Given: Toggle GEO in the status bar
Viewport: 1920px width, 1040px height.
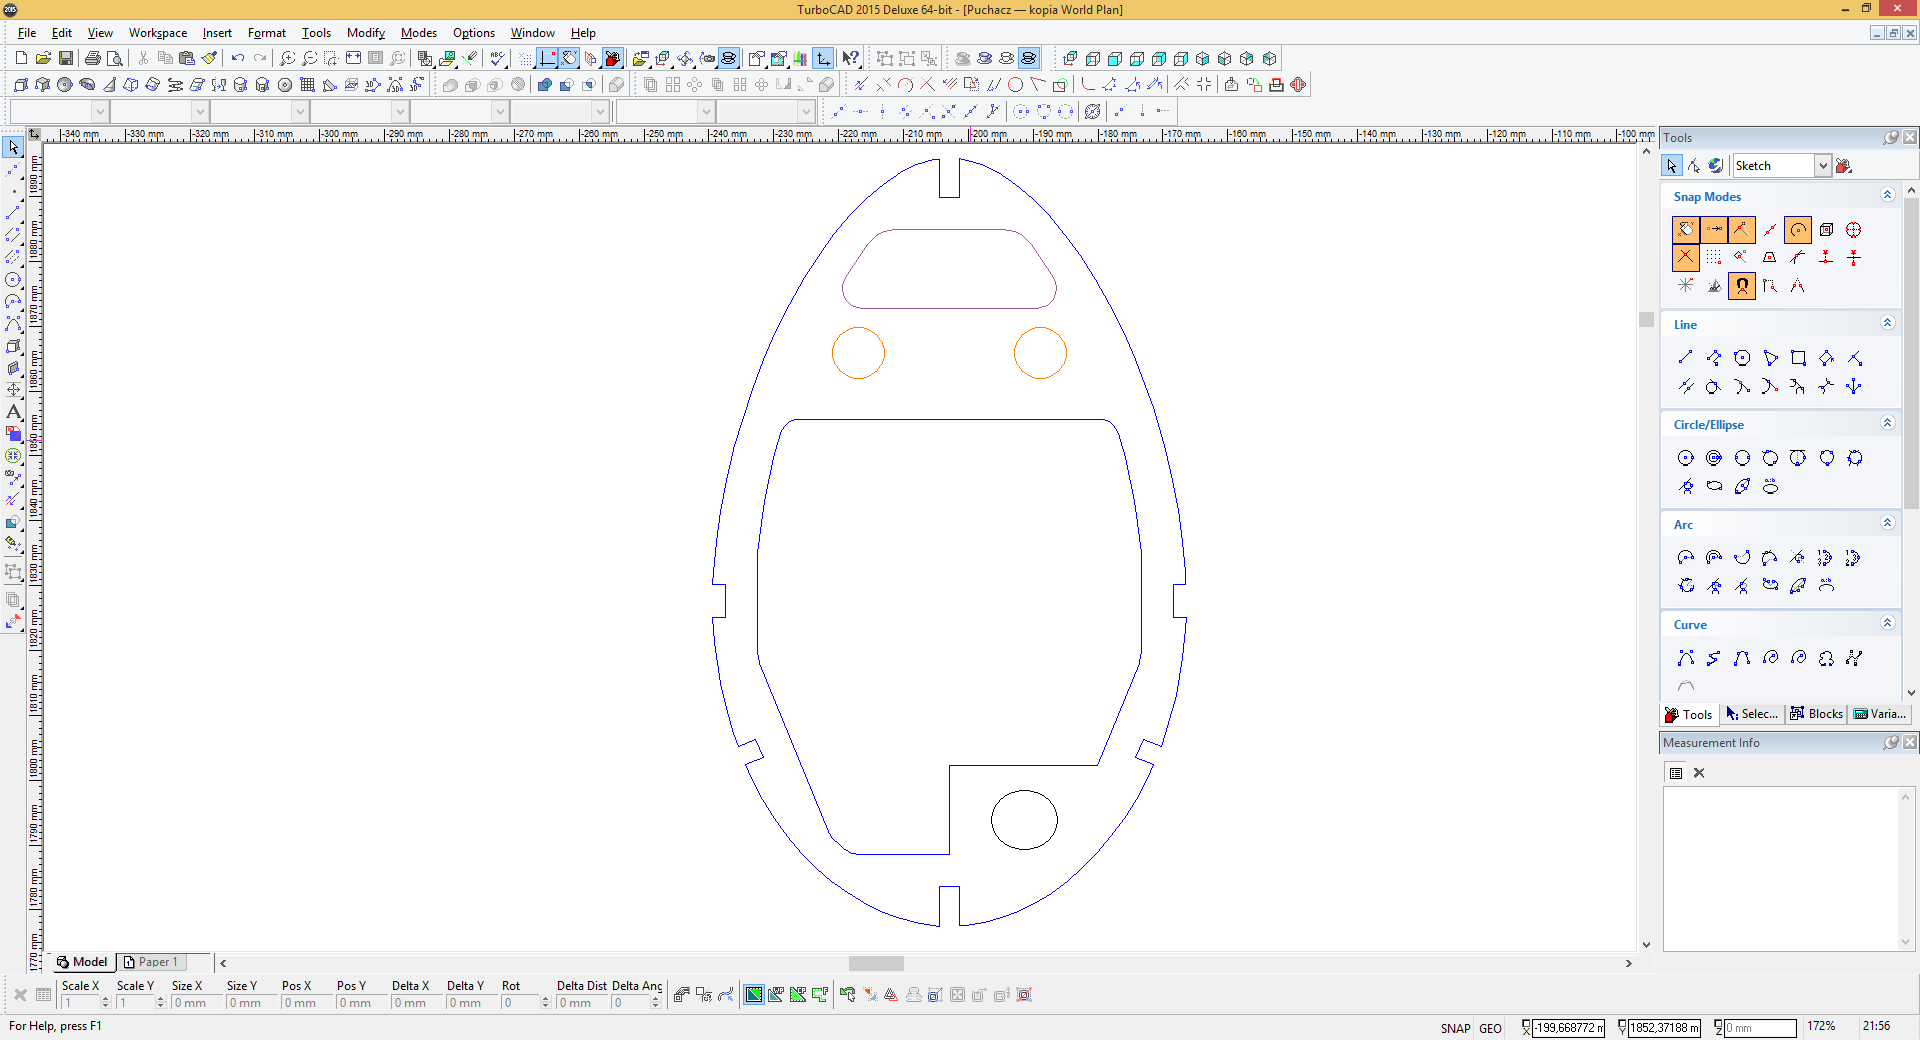Looking at the screenshot, I should pos(1490,1028).
